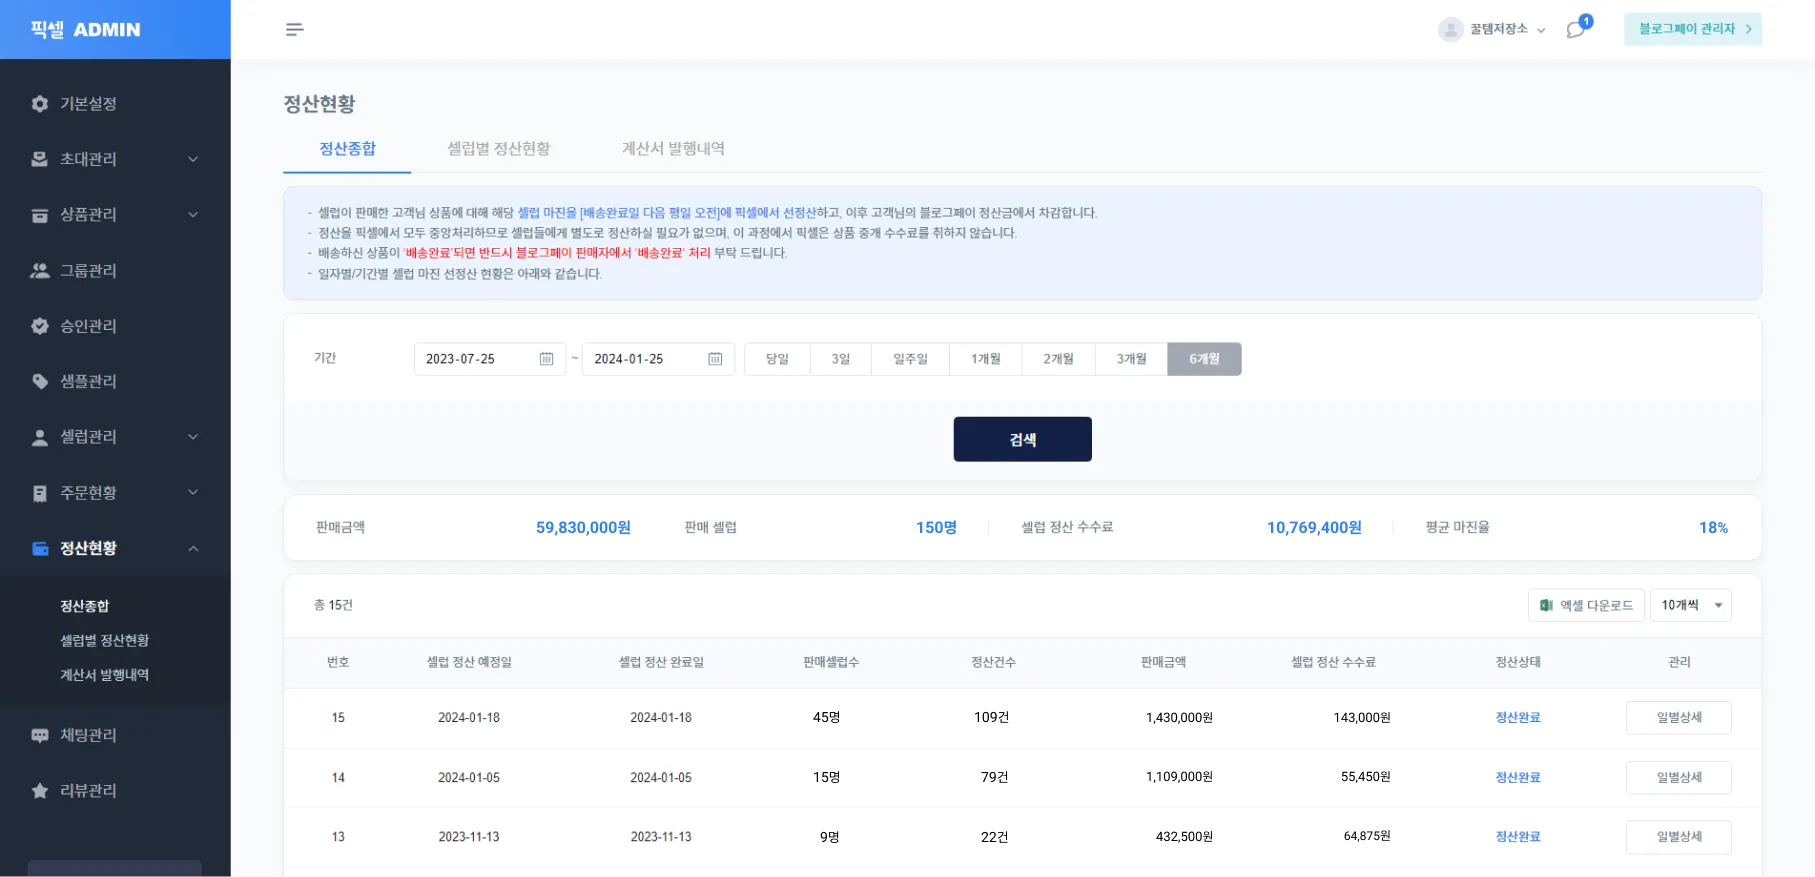Viewport: 1815px width, 877px height.
Task: Select the 3일 period option
Action: point(840,359)
